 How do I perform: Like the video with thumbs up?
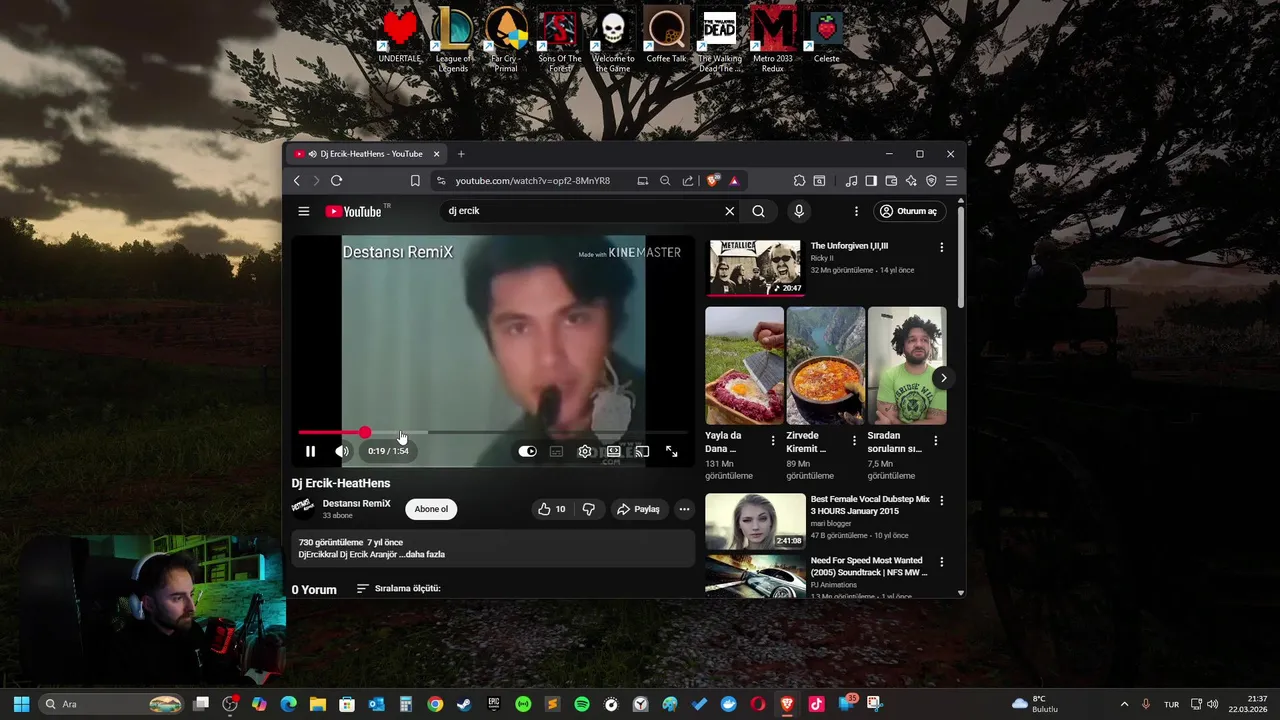551,509
